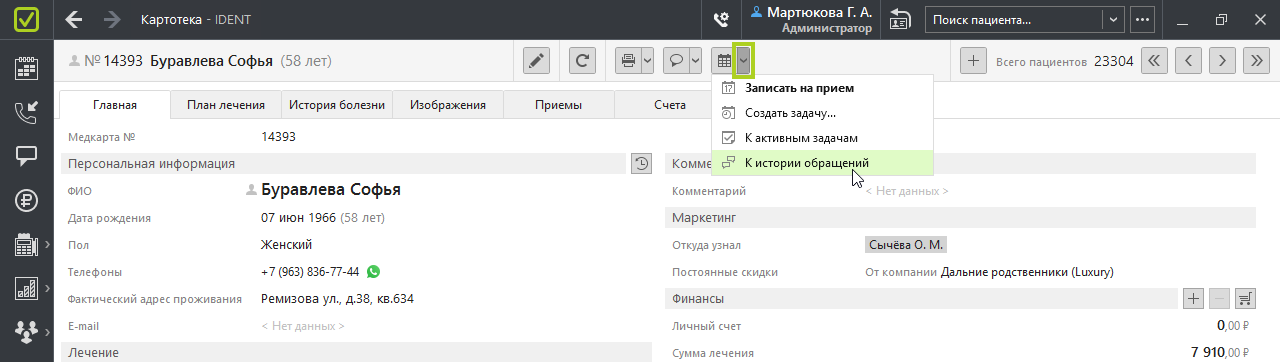Viewport: 1280px width, 362px height.
Task: Click the IDENT green checkmark logo
Action: click(27, 20)
